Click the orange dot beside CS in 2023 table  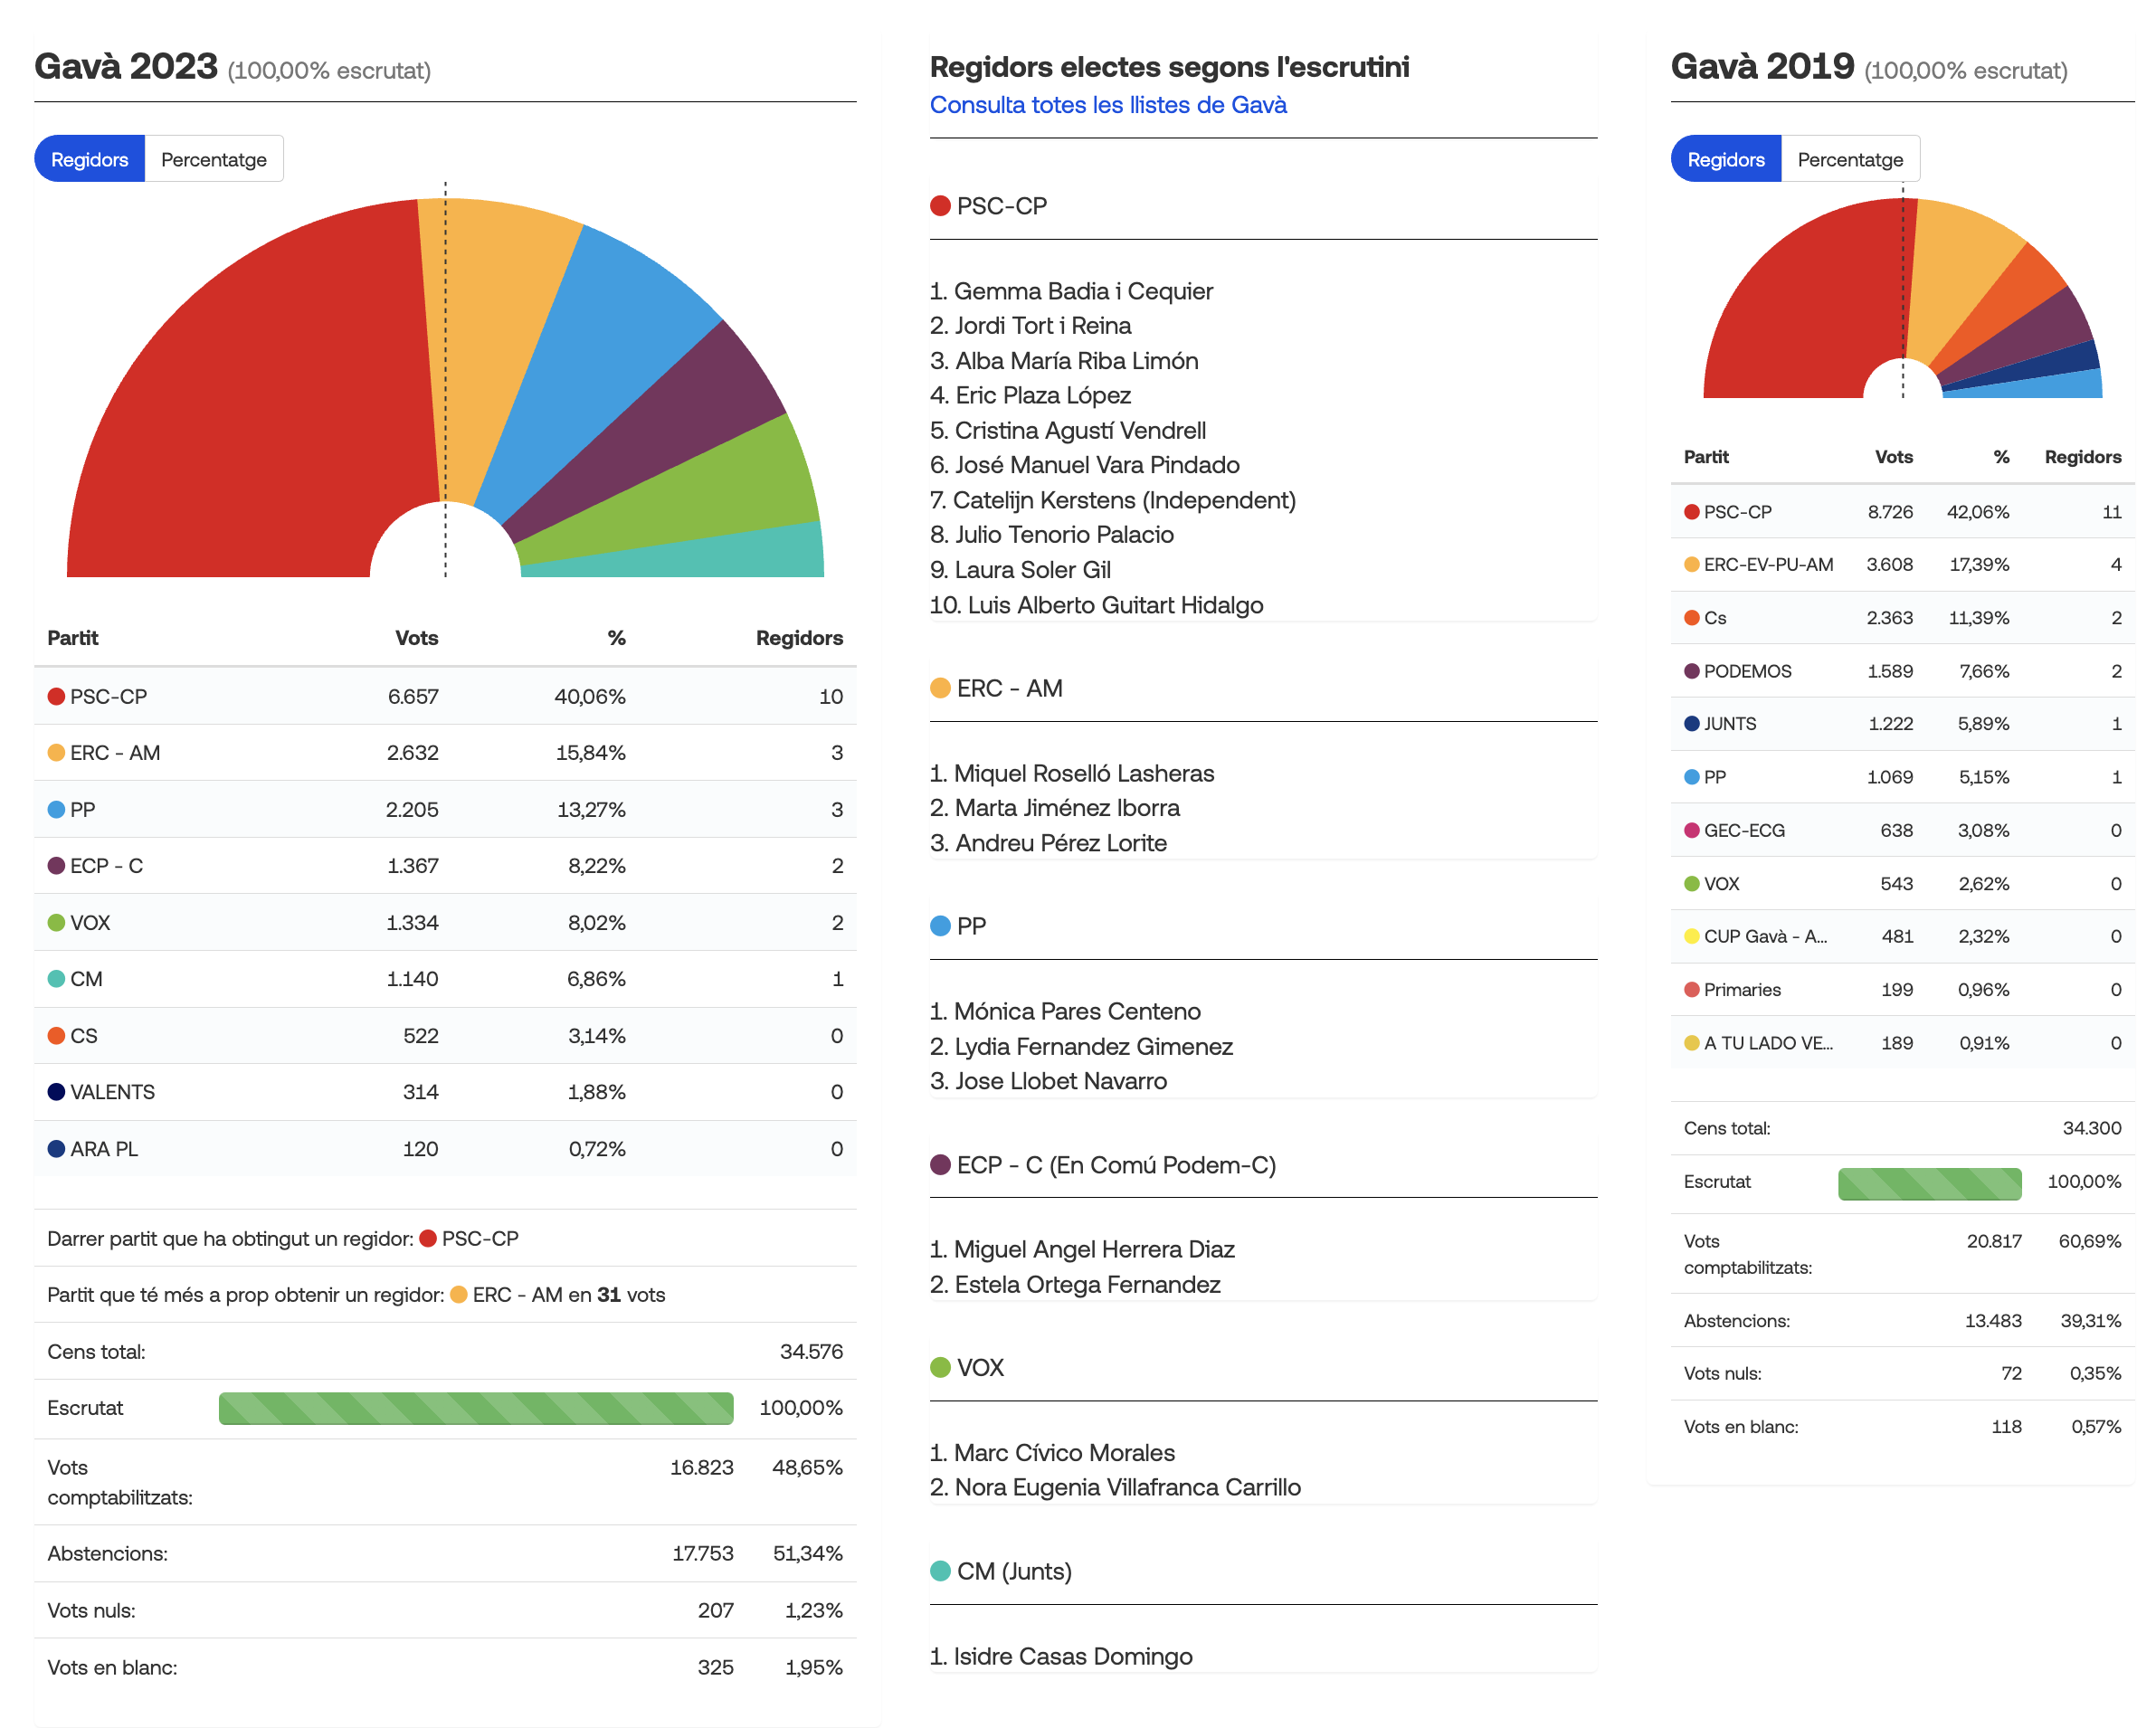pos(57,1035)
